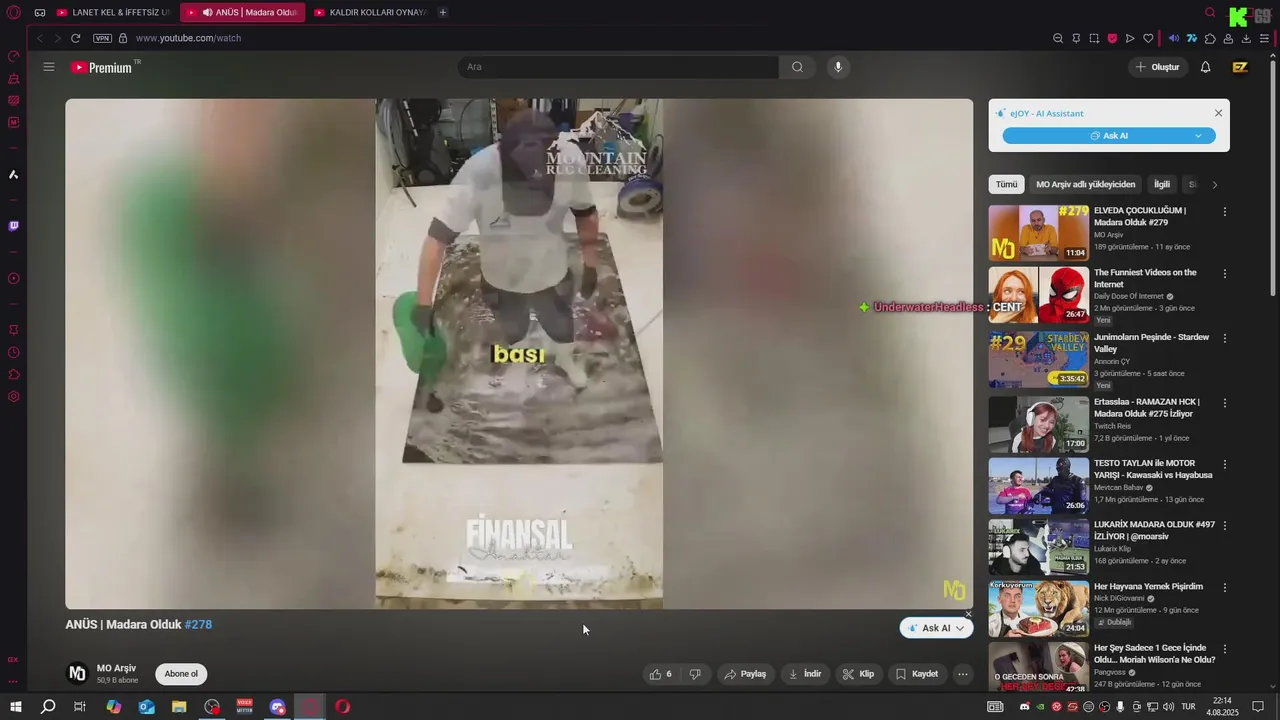This screenshot has width=1280, height=720.
Task: Click the search magnifier button
Action: 797,67
